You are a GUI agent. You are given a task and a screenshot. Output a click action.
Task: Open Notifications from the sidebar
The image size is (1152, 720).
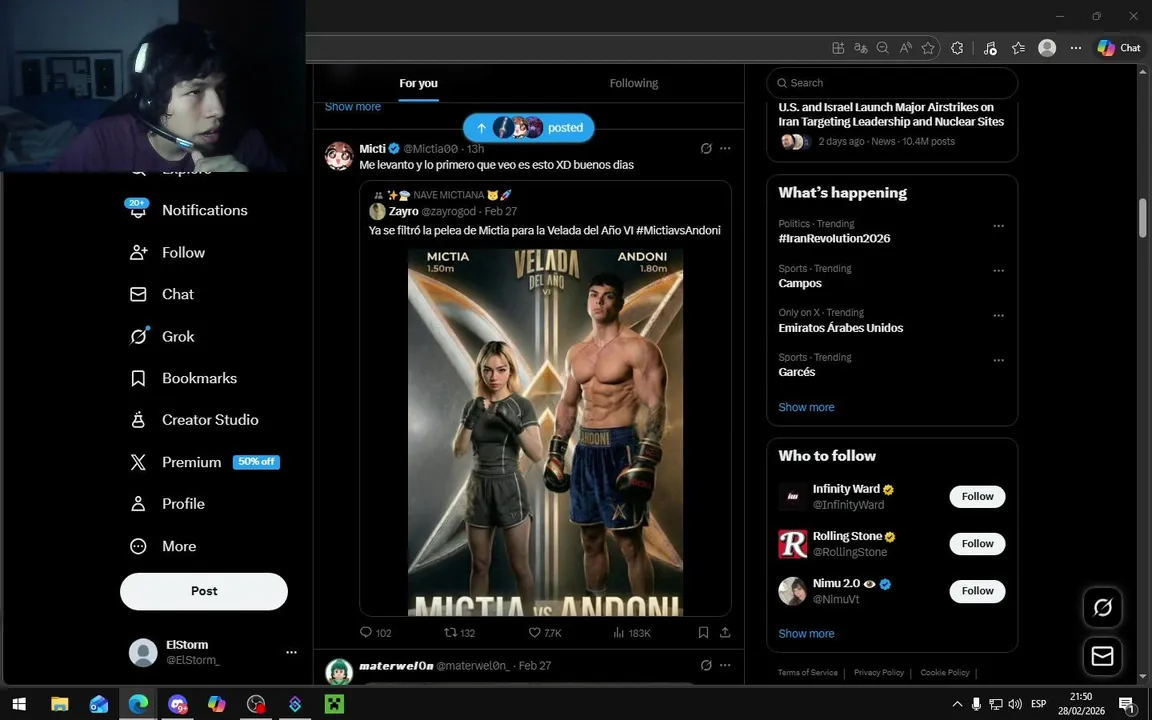(189, 210)
